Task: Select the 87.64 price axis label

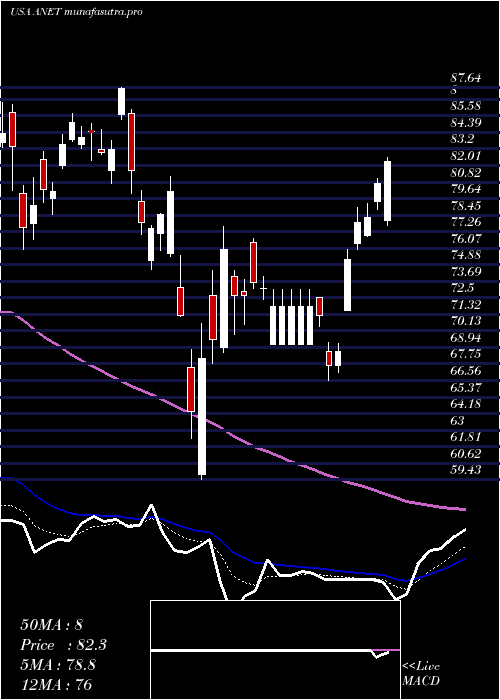Action: pyautogui.click(x=466, y=78)
